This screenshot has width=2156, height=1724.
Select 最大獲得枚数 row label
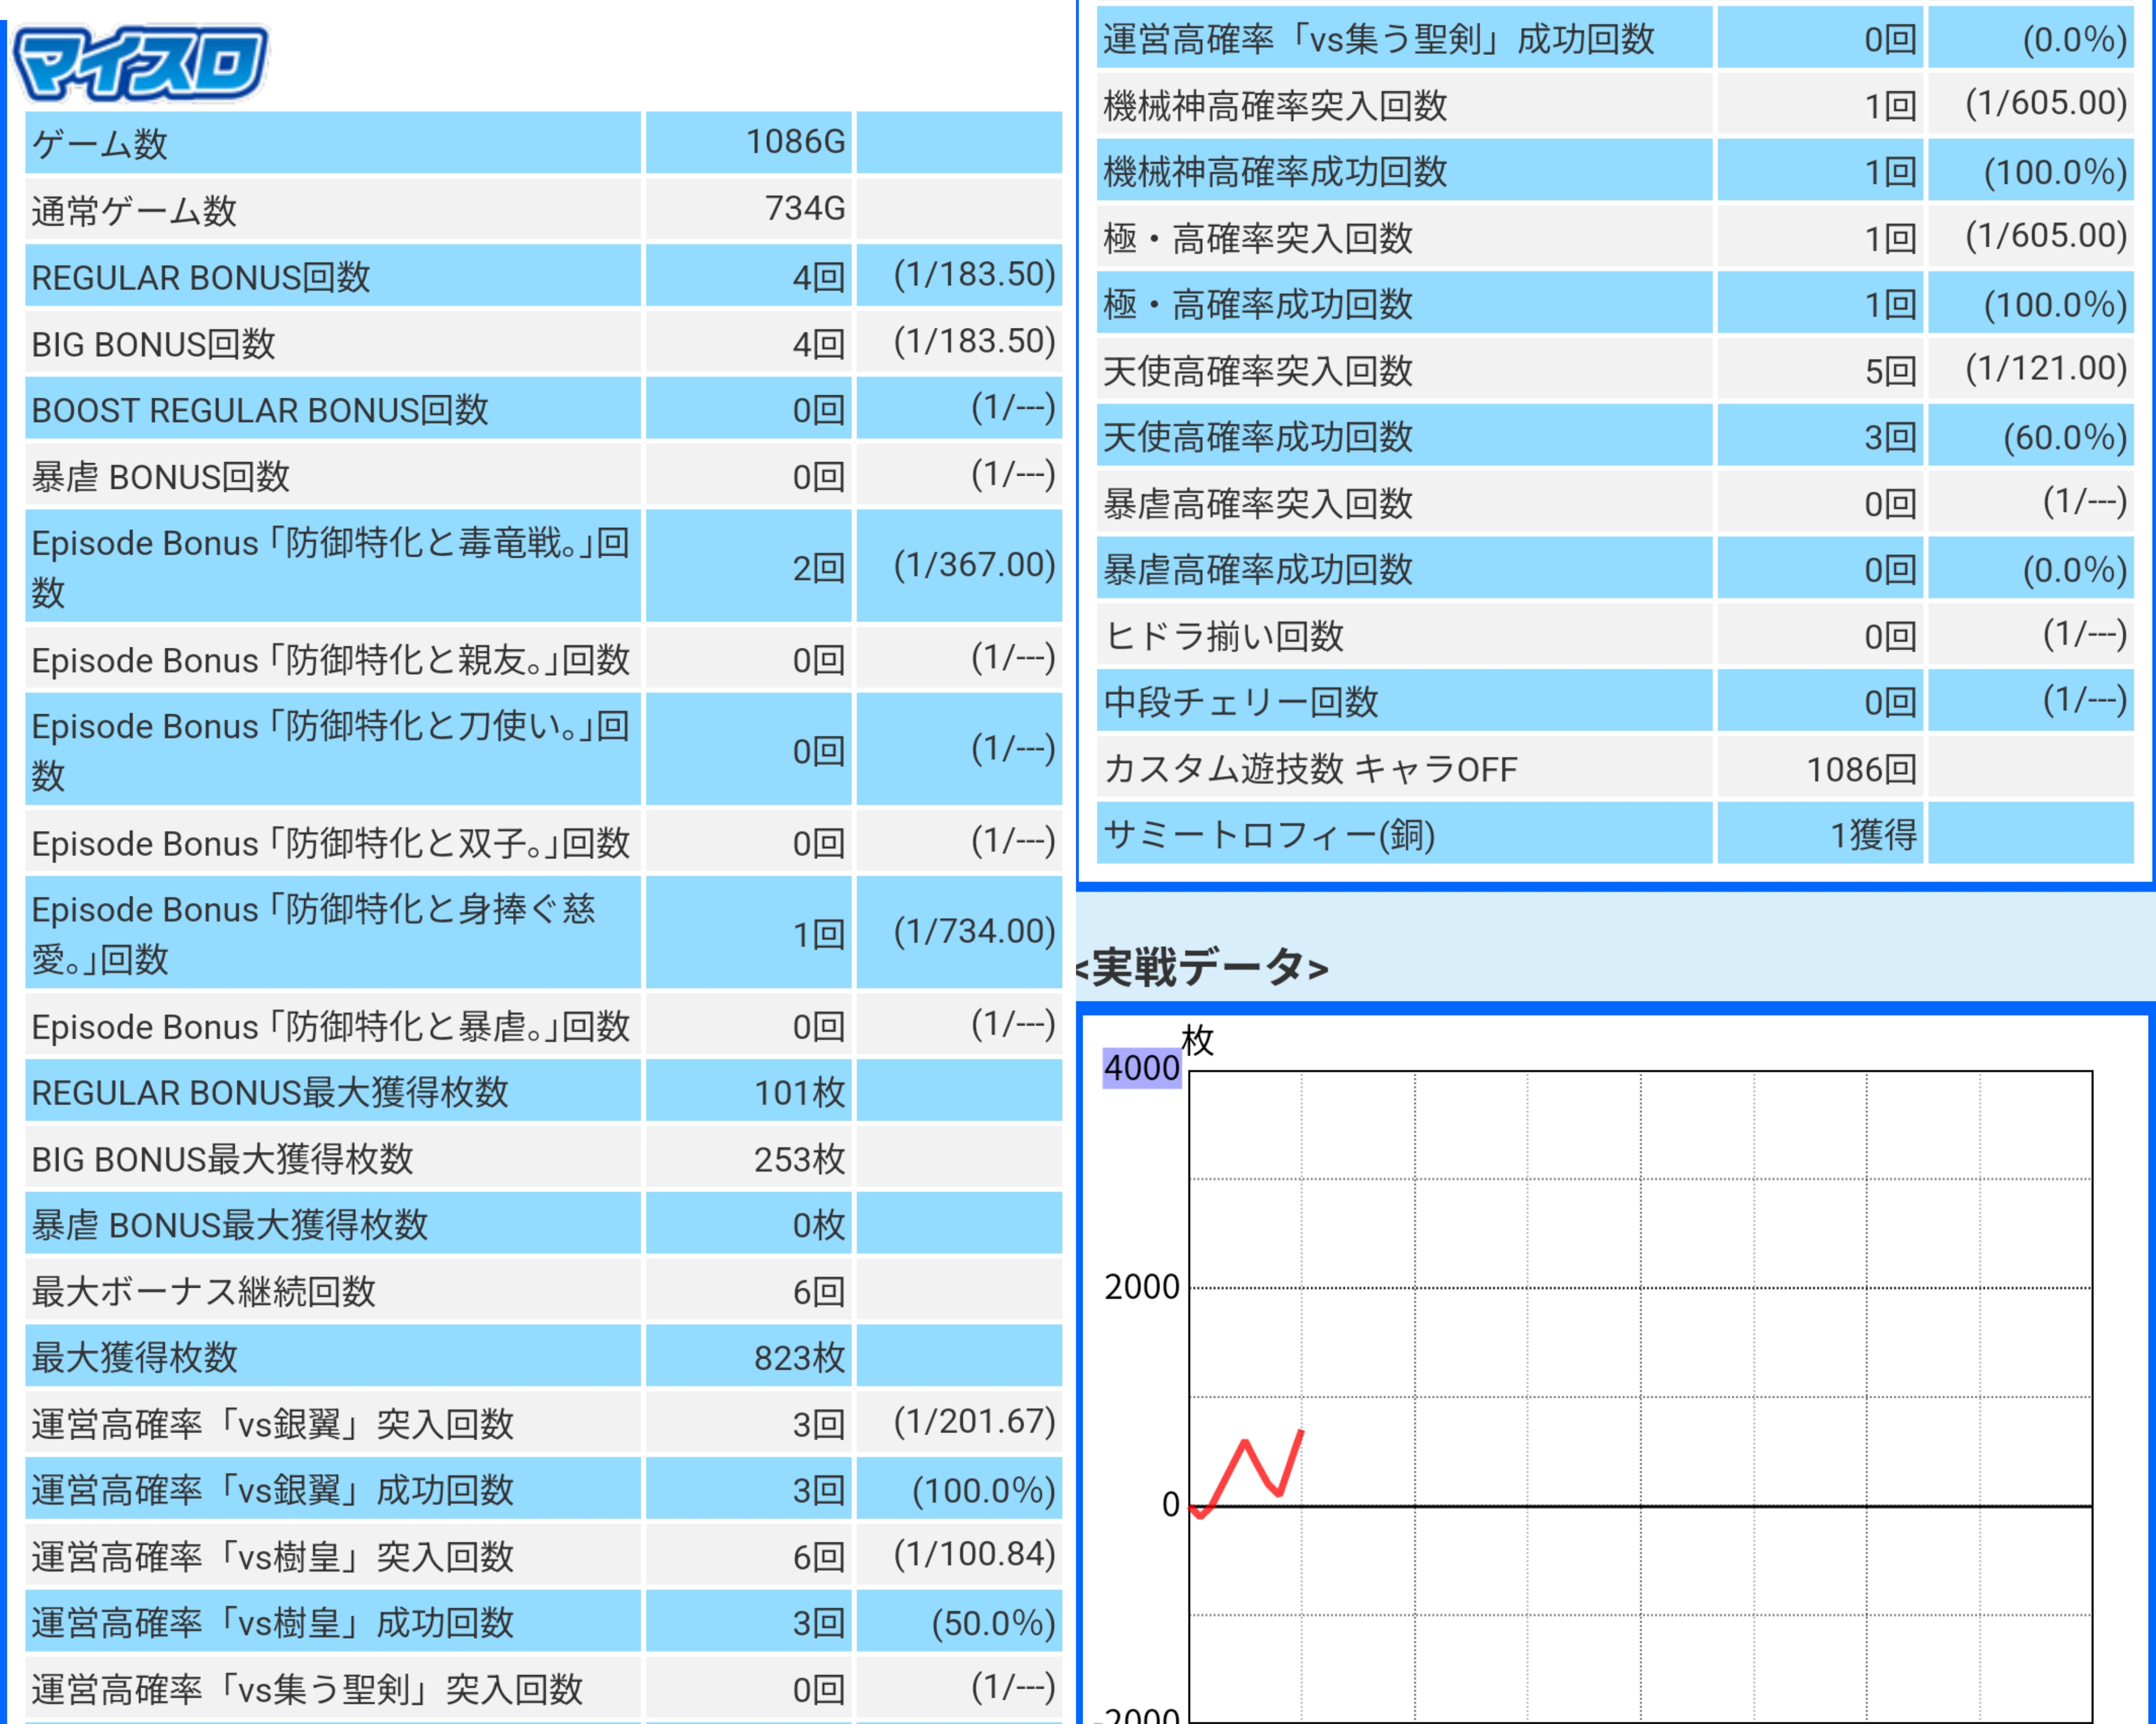(134, 1358)
